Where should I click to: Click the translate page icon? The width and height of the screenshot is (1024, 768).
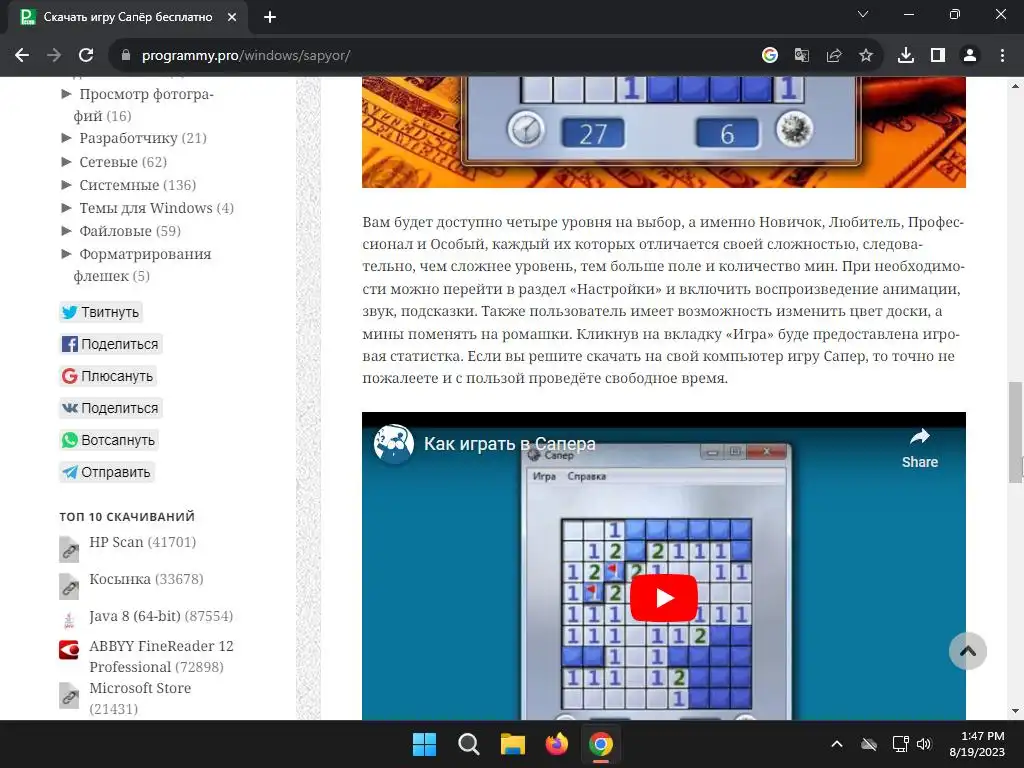[802, 56]
